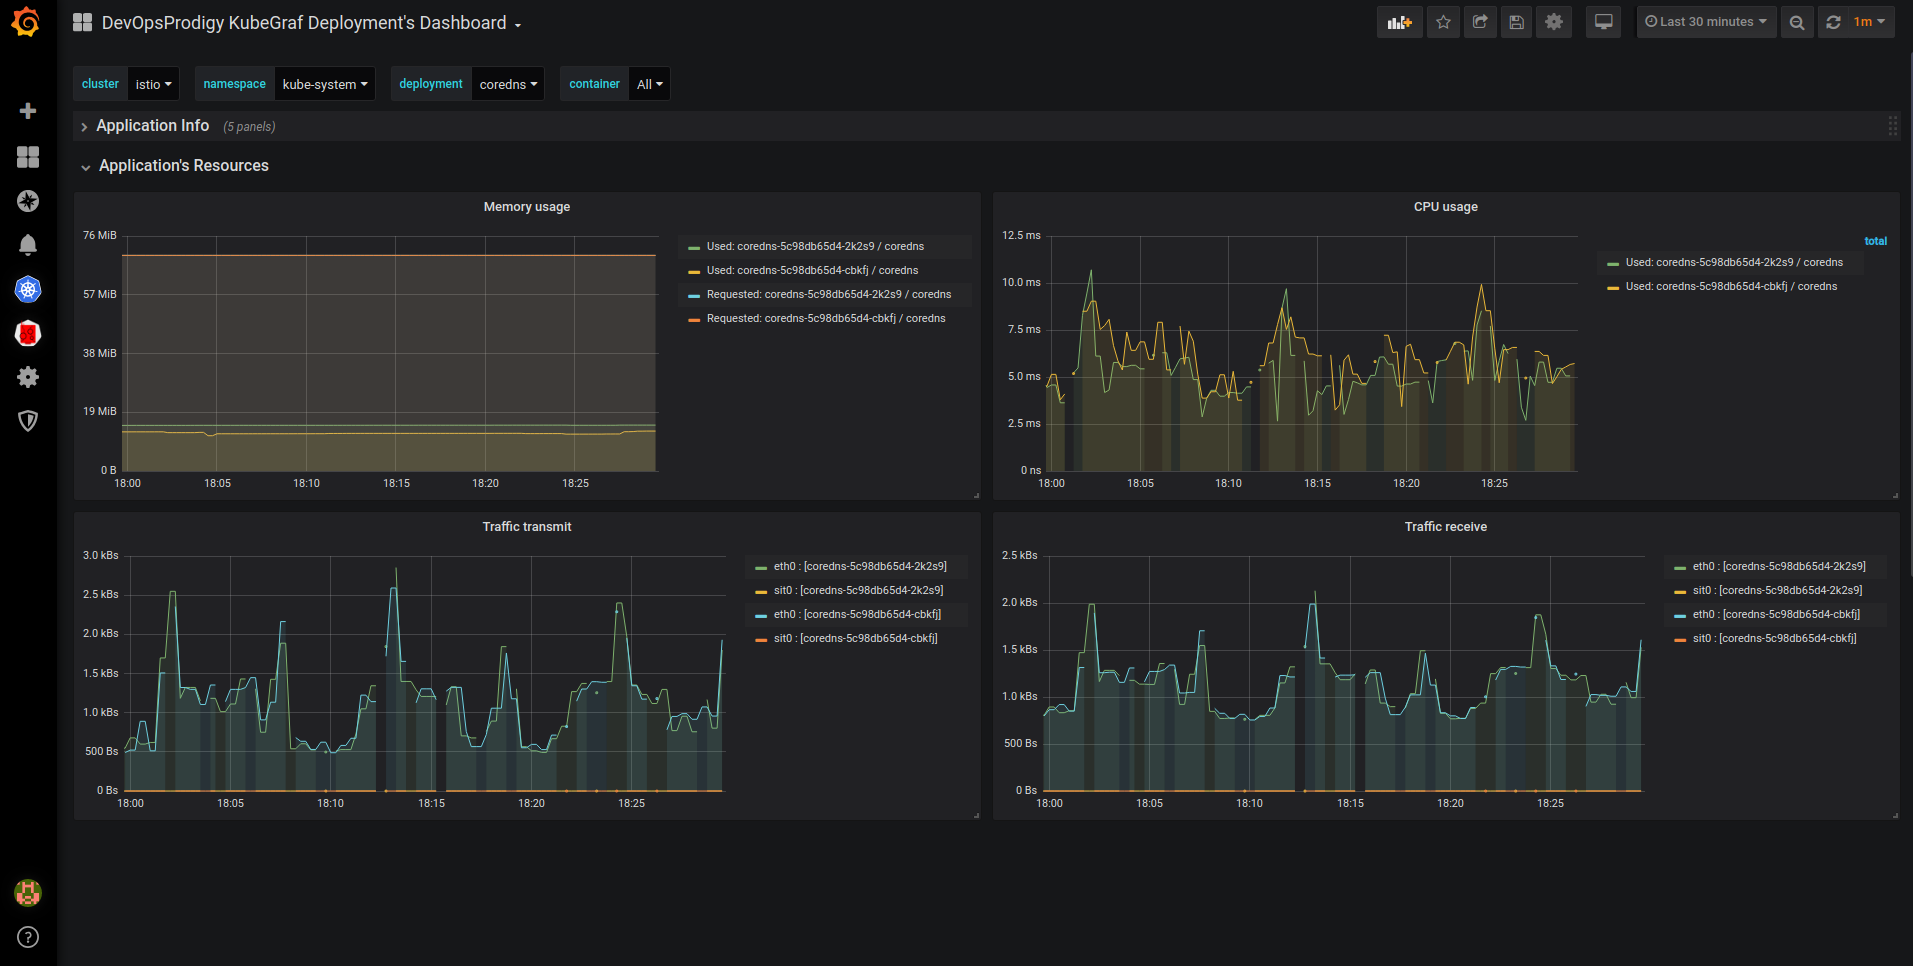Click the Share dashboard icon
This screenshot has height=966, width=1913.
(x=1480, y=22)
